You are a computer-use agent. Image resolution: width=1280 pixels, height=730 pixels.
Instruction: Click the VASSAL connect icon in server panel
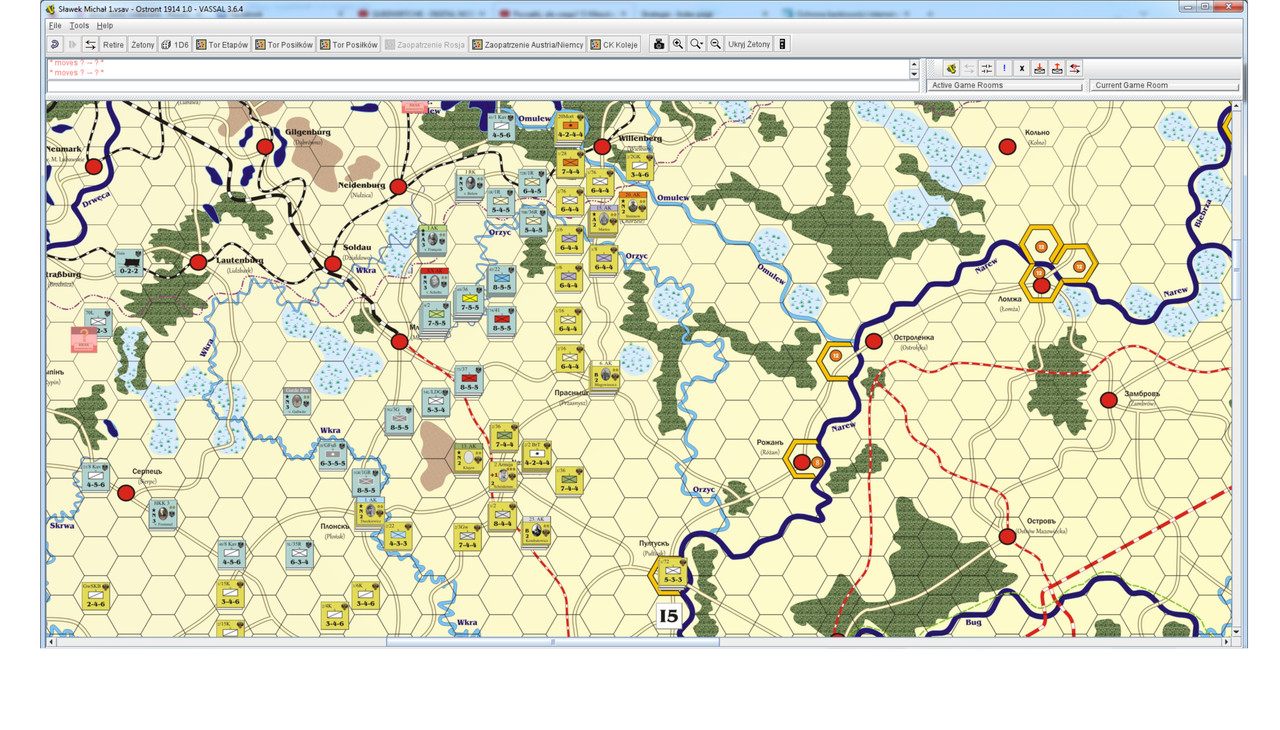(x=951, y=68)
